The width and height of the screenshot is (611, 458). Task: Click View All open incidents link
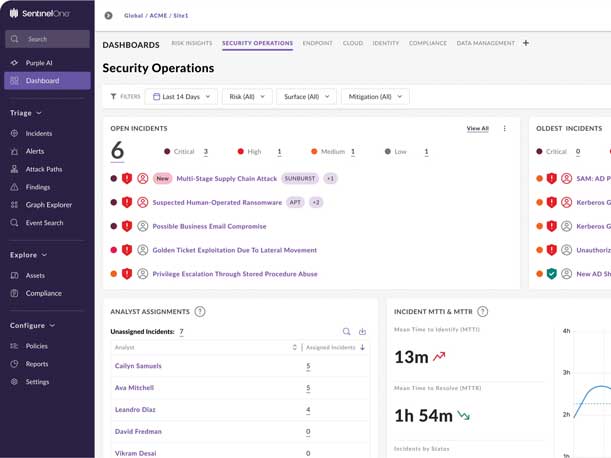477,129
